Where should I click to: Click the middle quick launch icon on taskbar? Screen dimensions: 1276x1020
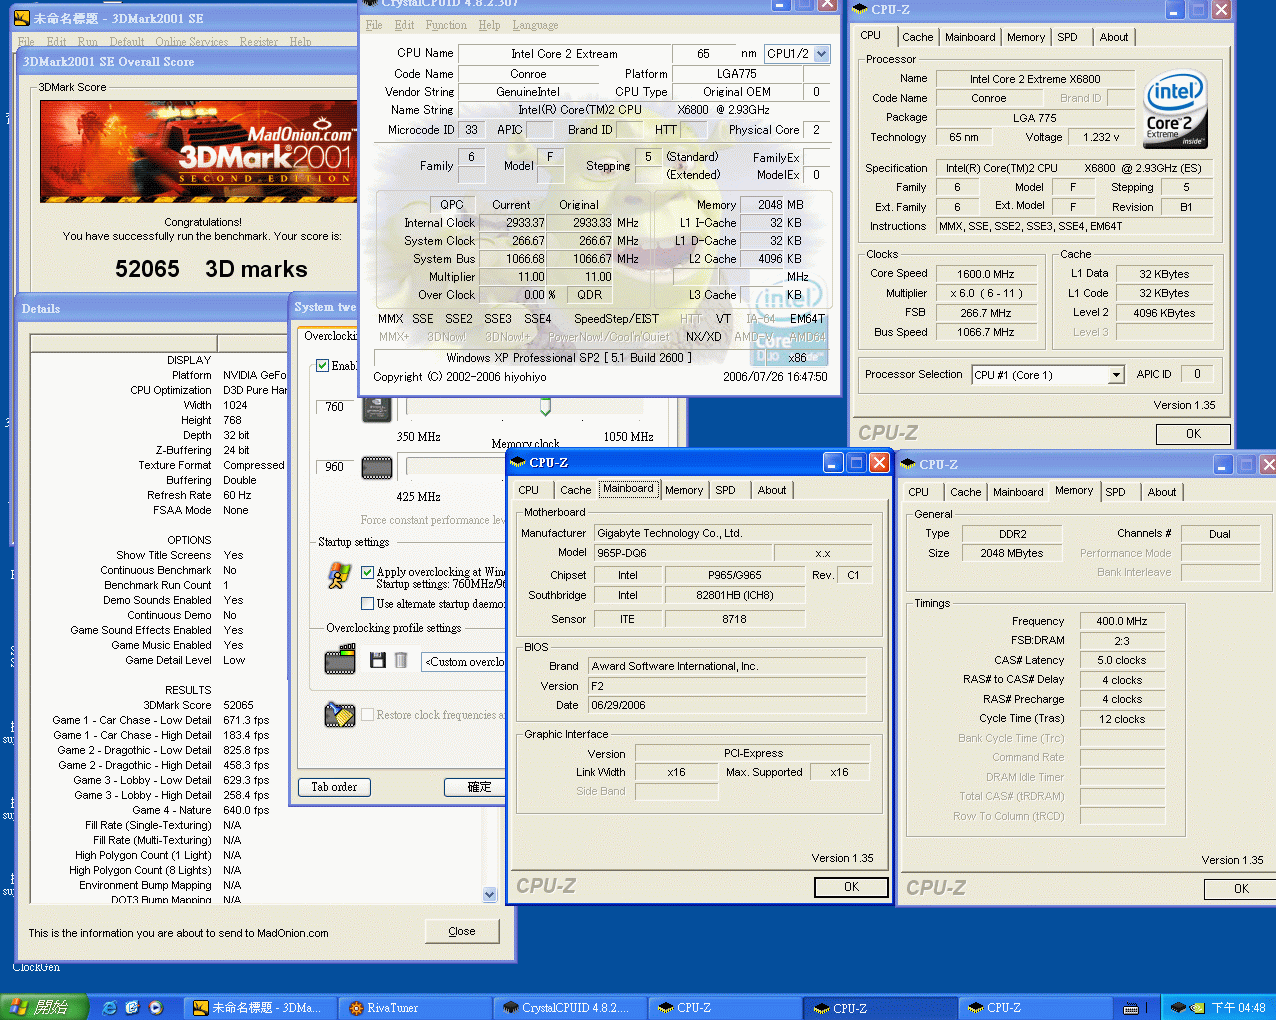pos(132,1007)
